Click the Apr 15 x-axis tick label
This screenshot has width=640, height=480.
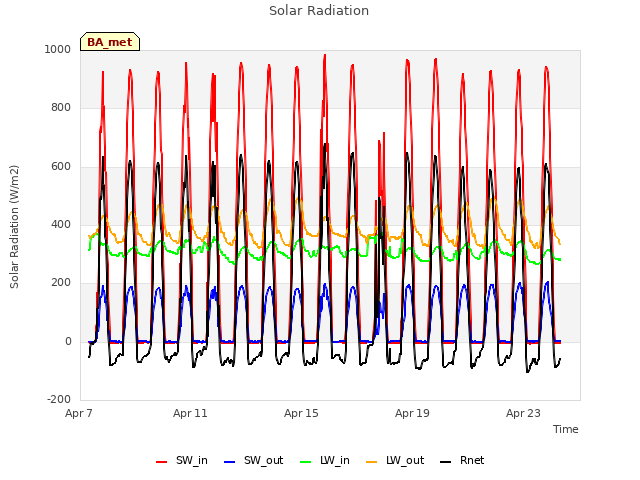[x=301, y=413]
